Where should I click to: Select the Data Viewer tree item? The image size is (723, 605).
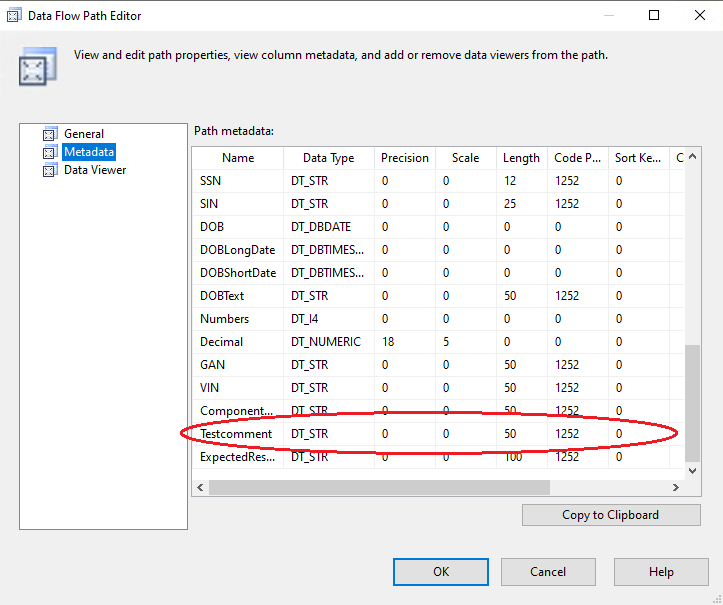coord(95,170)
